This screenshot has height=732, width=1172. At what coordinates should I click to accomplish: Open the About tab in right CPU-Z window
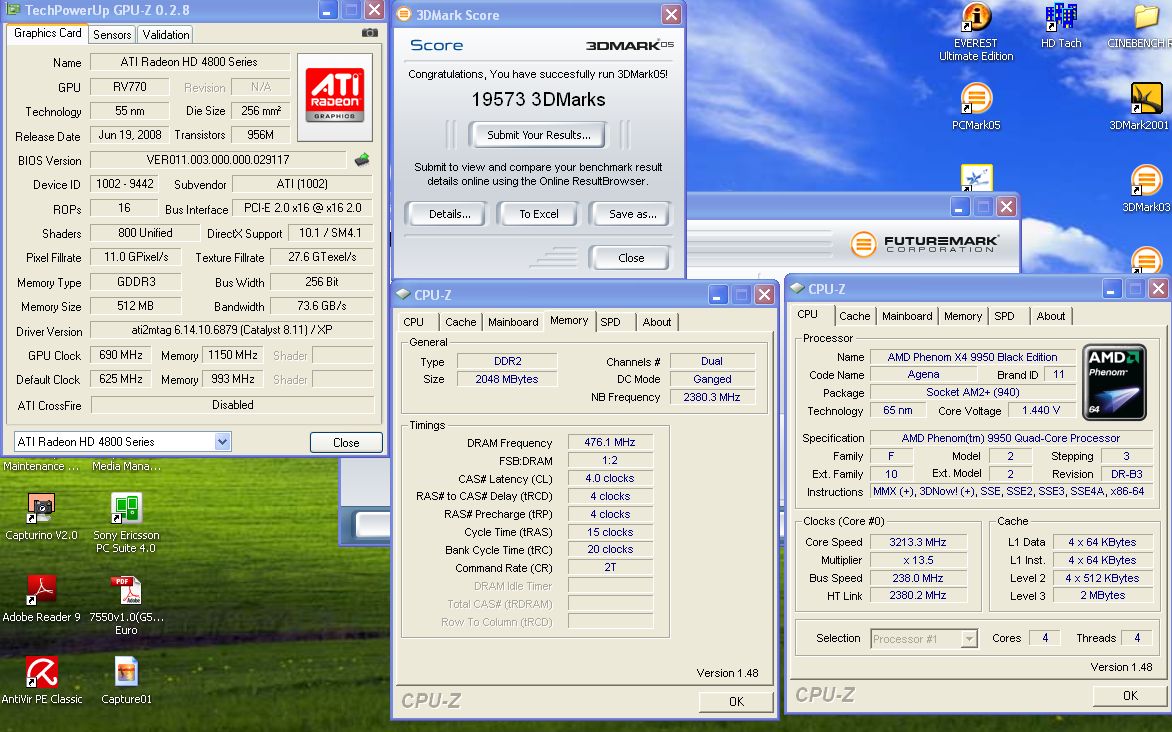(1050, 316)
